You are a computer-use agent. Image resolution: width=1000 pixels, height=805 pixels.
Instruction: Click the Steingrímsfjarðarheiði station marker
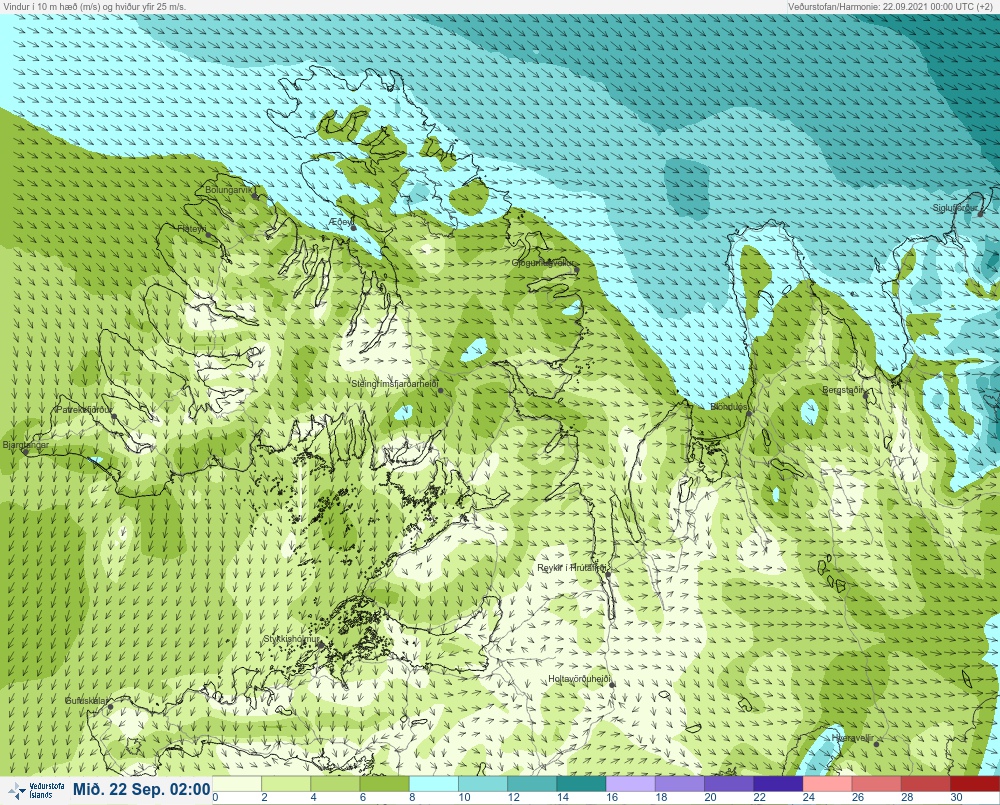pos(440,390)
